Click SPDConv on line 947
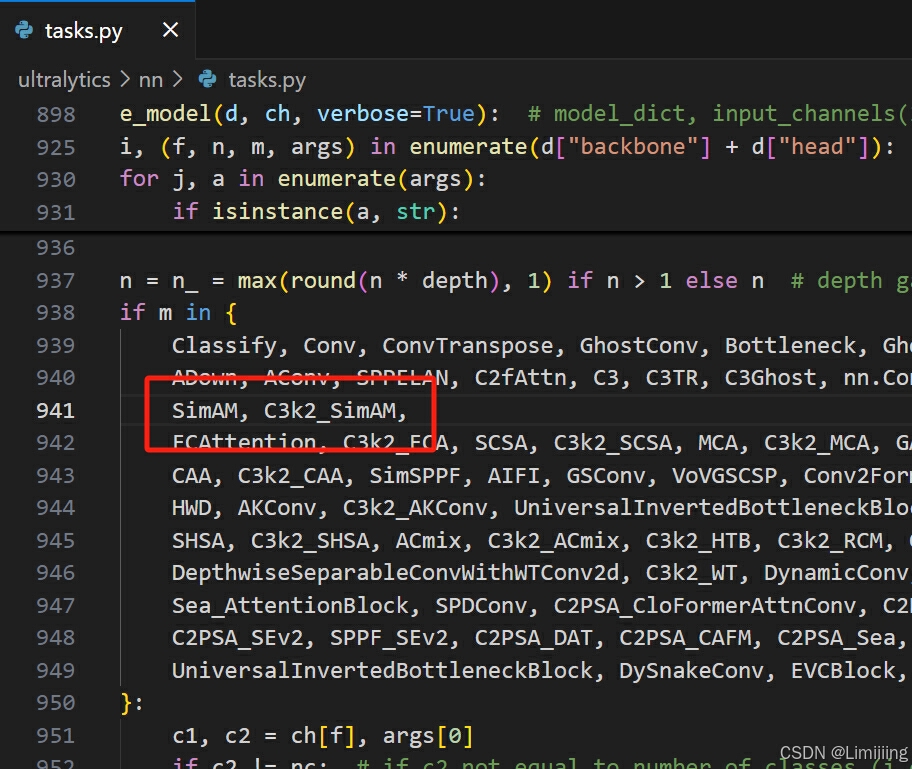 pyautogui.click(x=481, y=606)
